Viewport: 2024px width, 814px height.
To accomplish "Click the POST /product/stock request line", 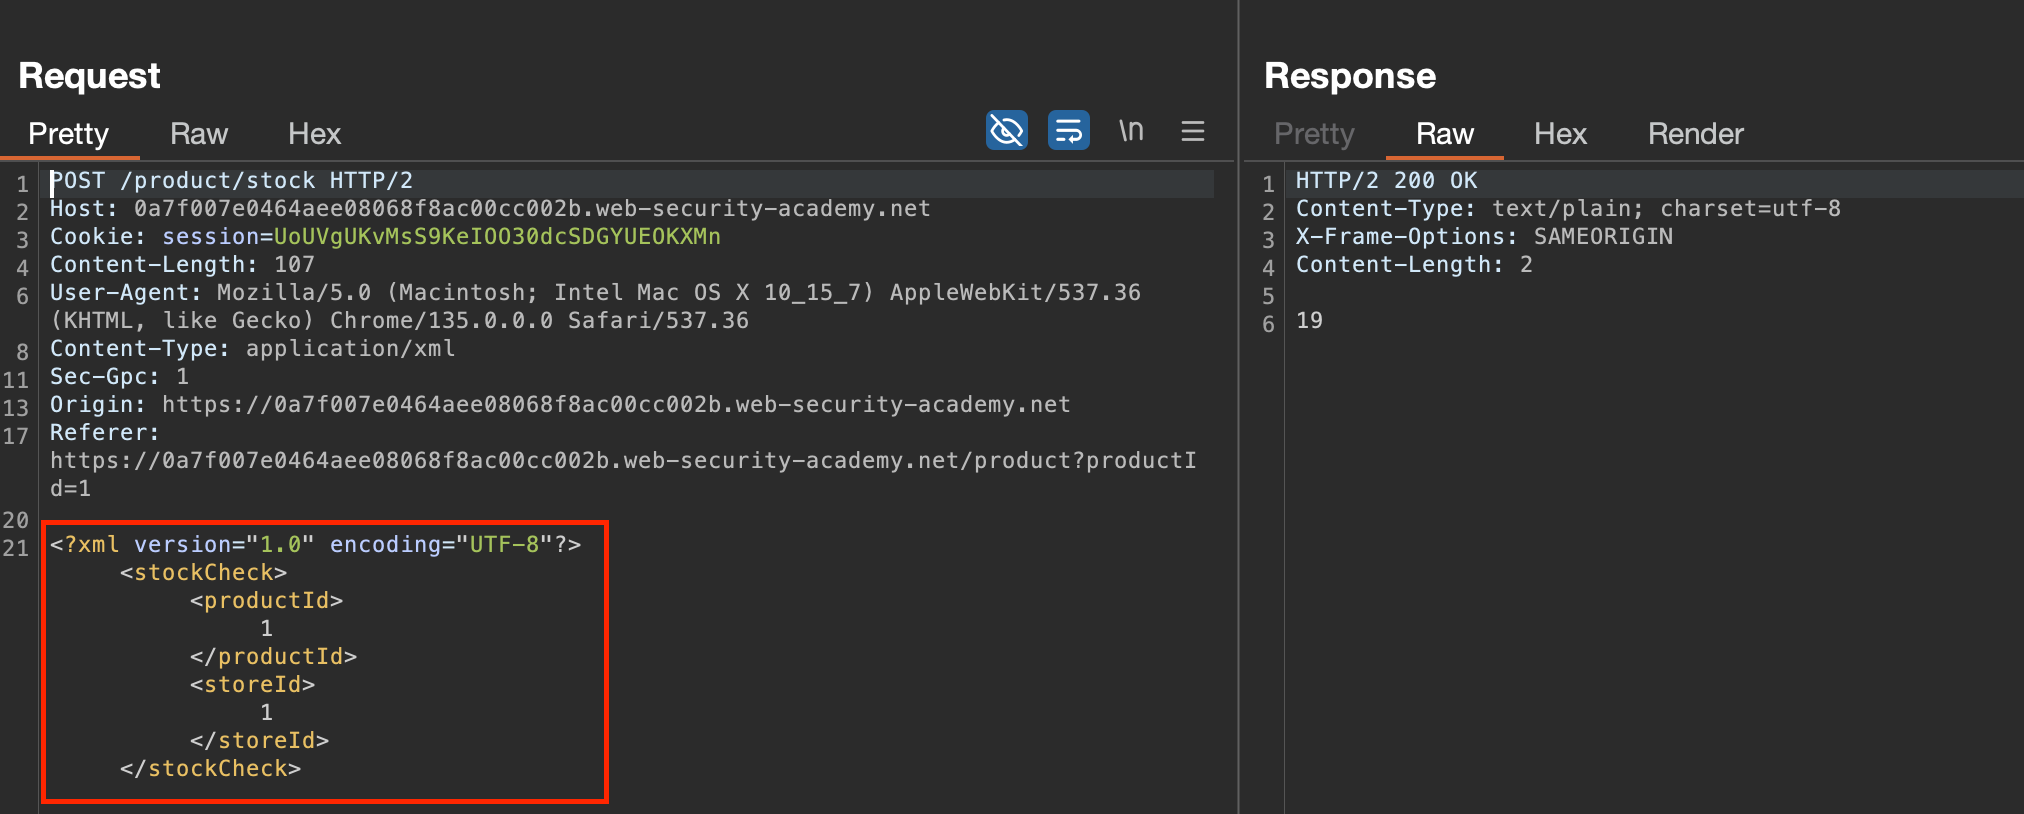I will click(232, 181).
